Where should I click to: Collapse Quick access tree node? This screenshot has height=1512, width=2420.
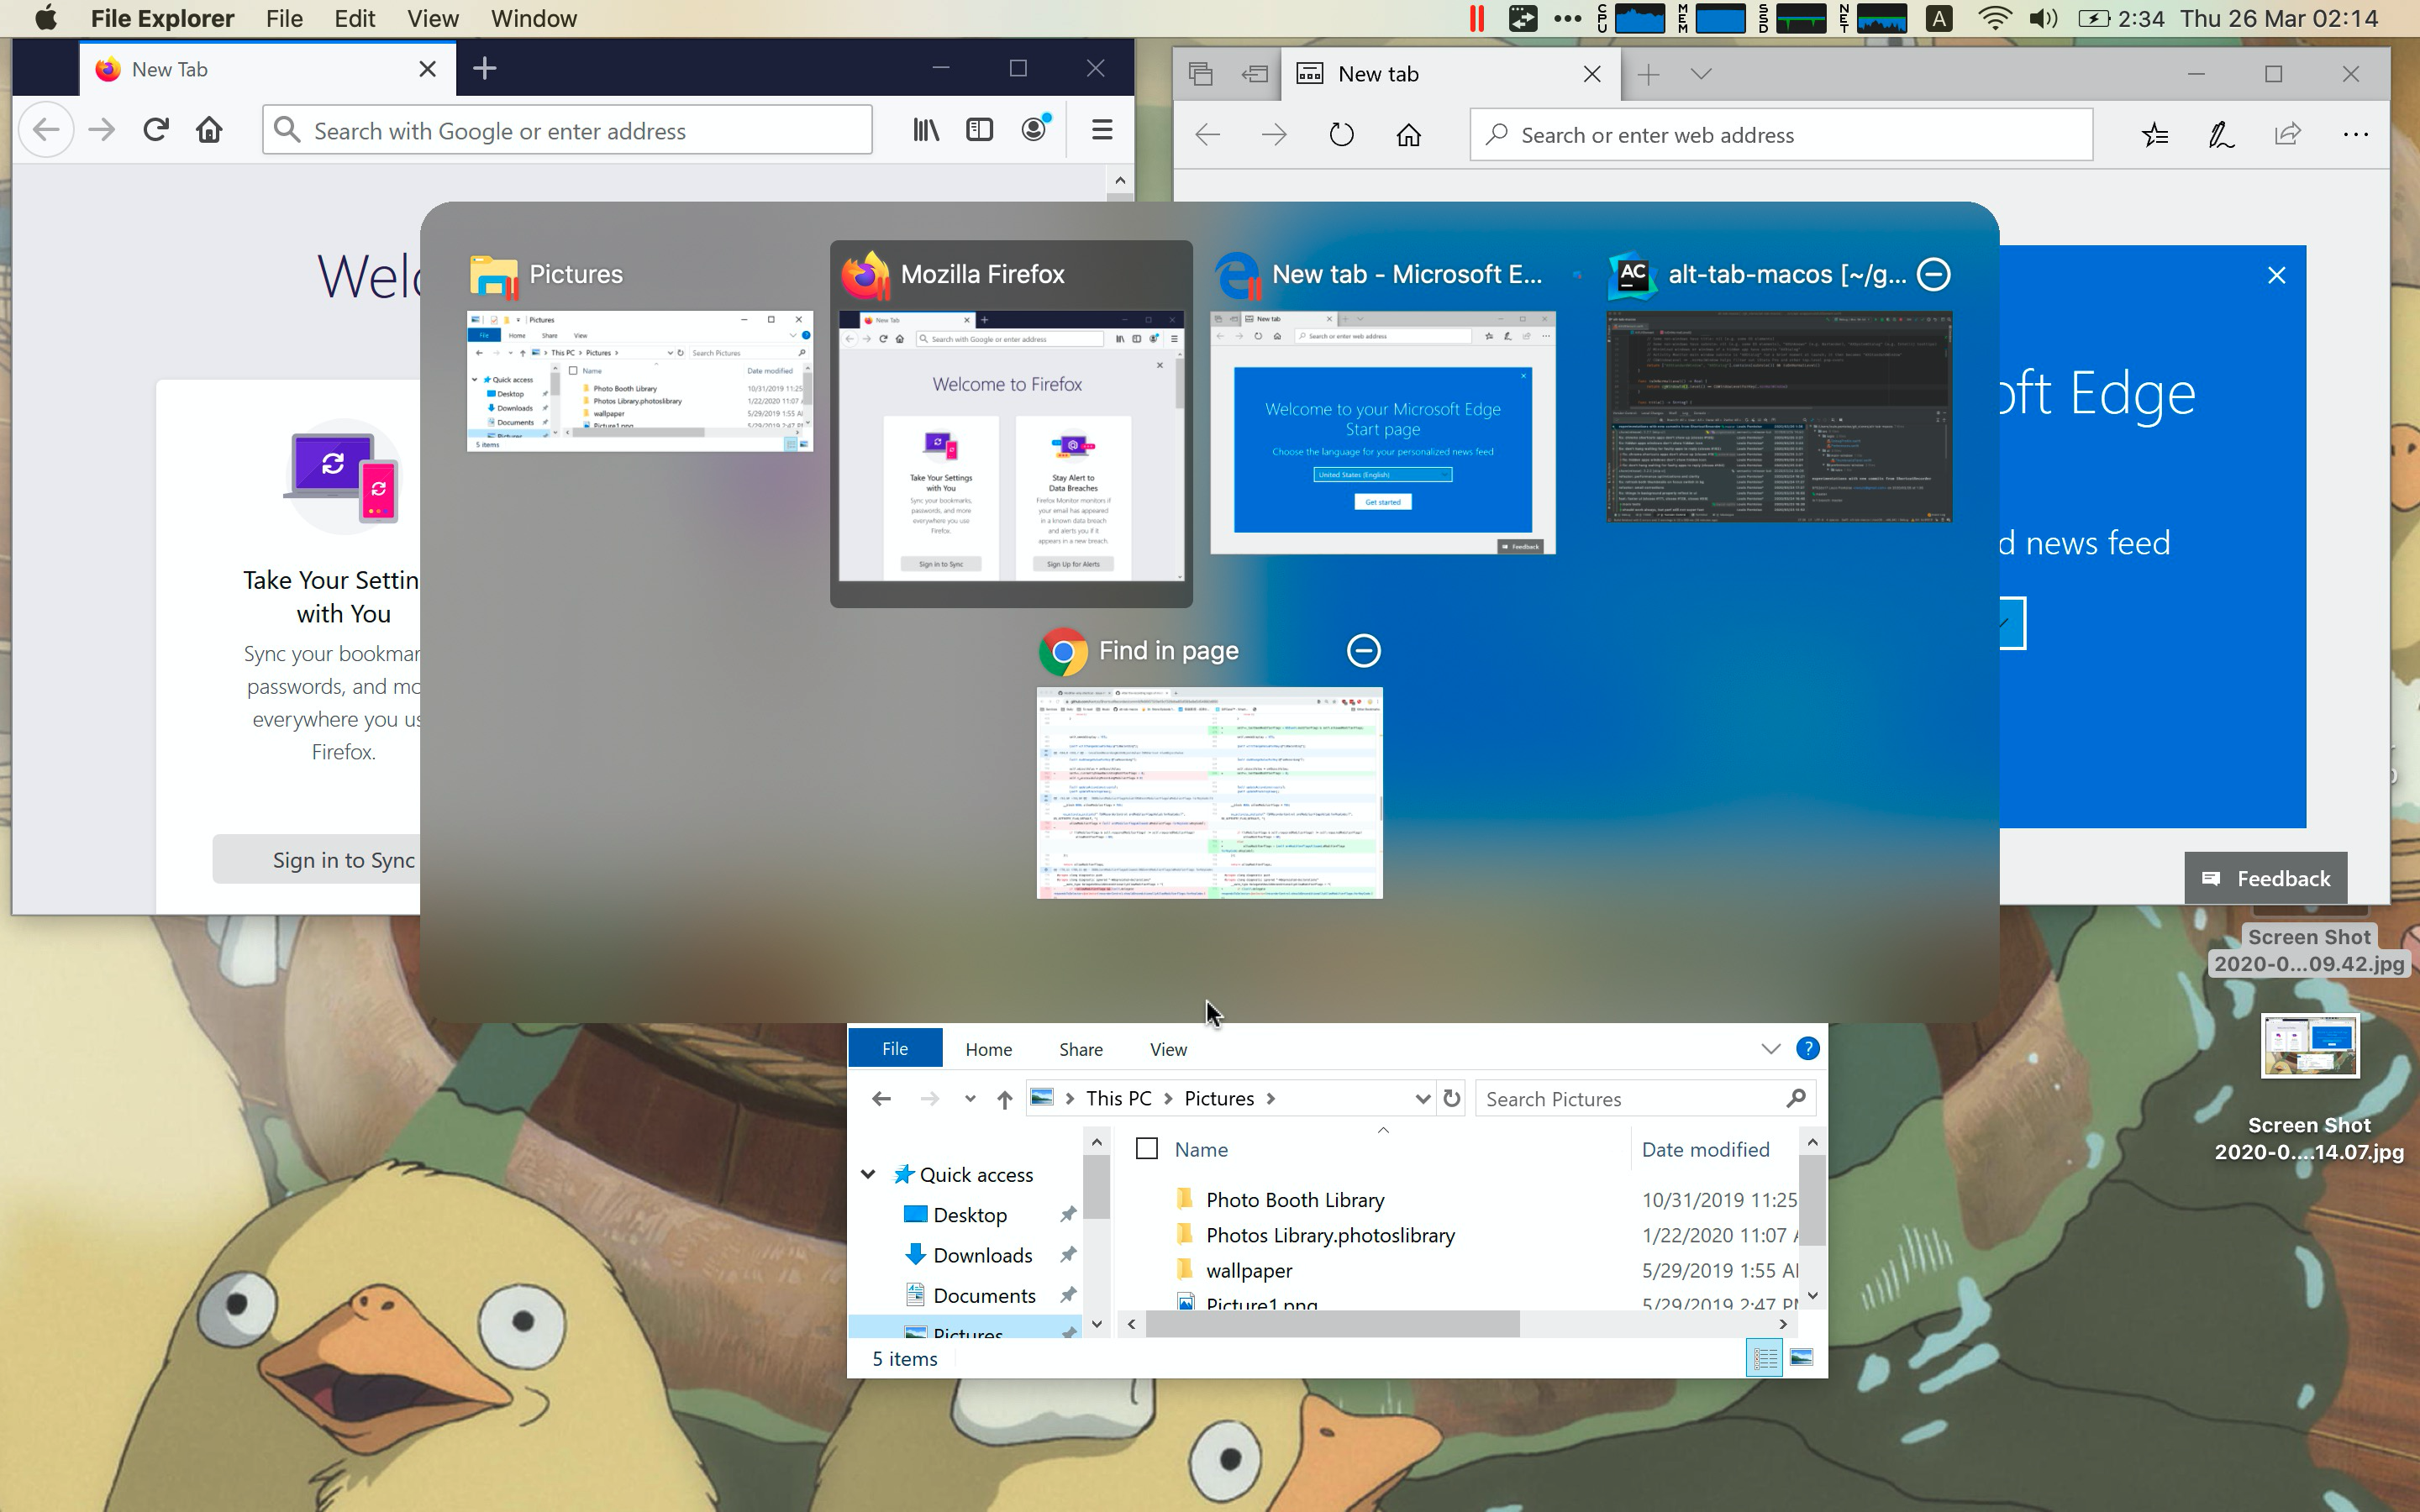click(x=868, y=1174)
